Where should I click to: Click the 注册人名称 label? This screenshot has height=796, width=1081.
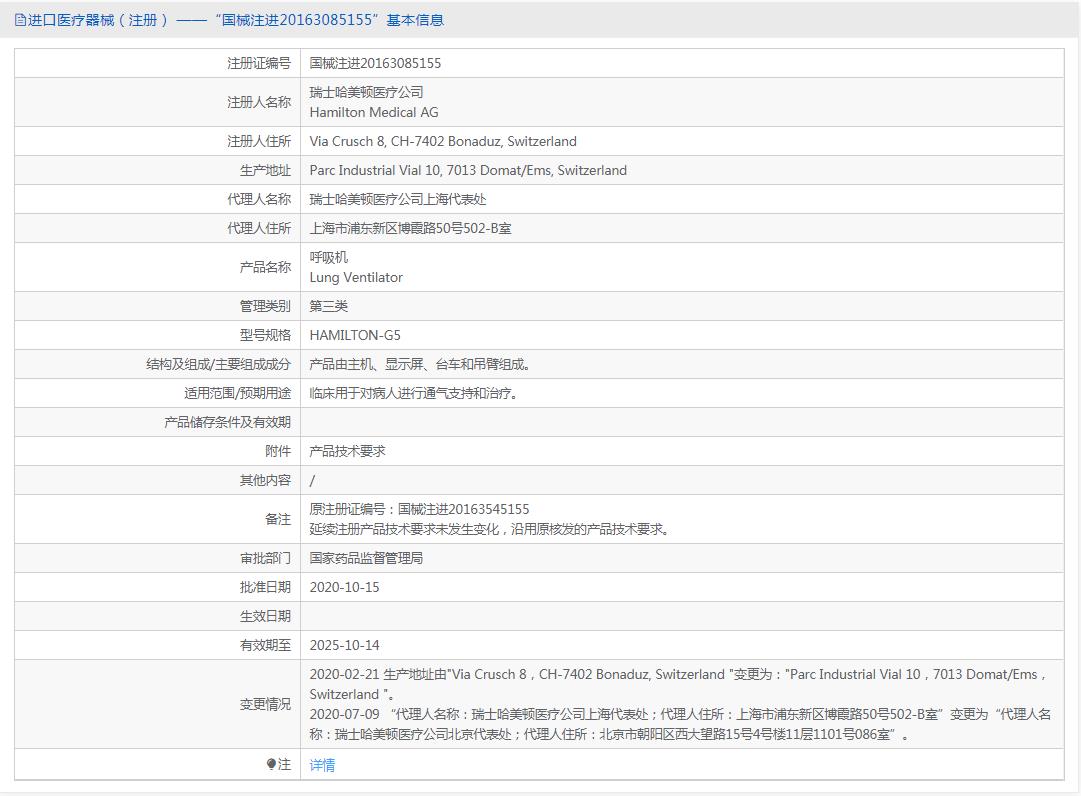coord(259,102)
